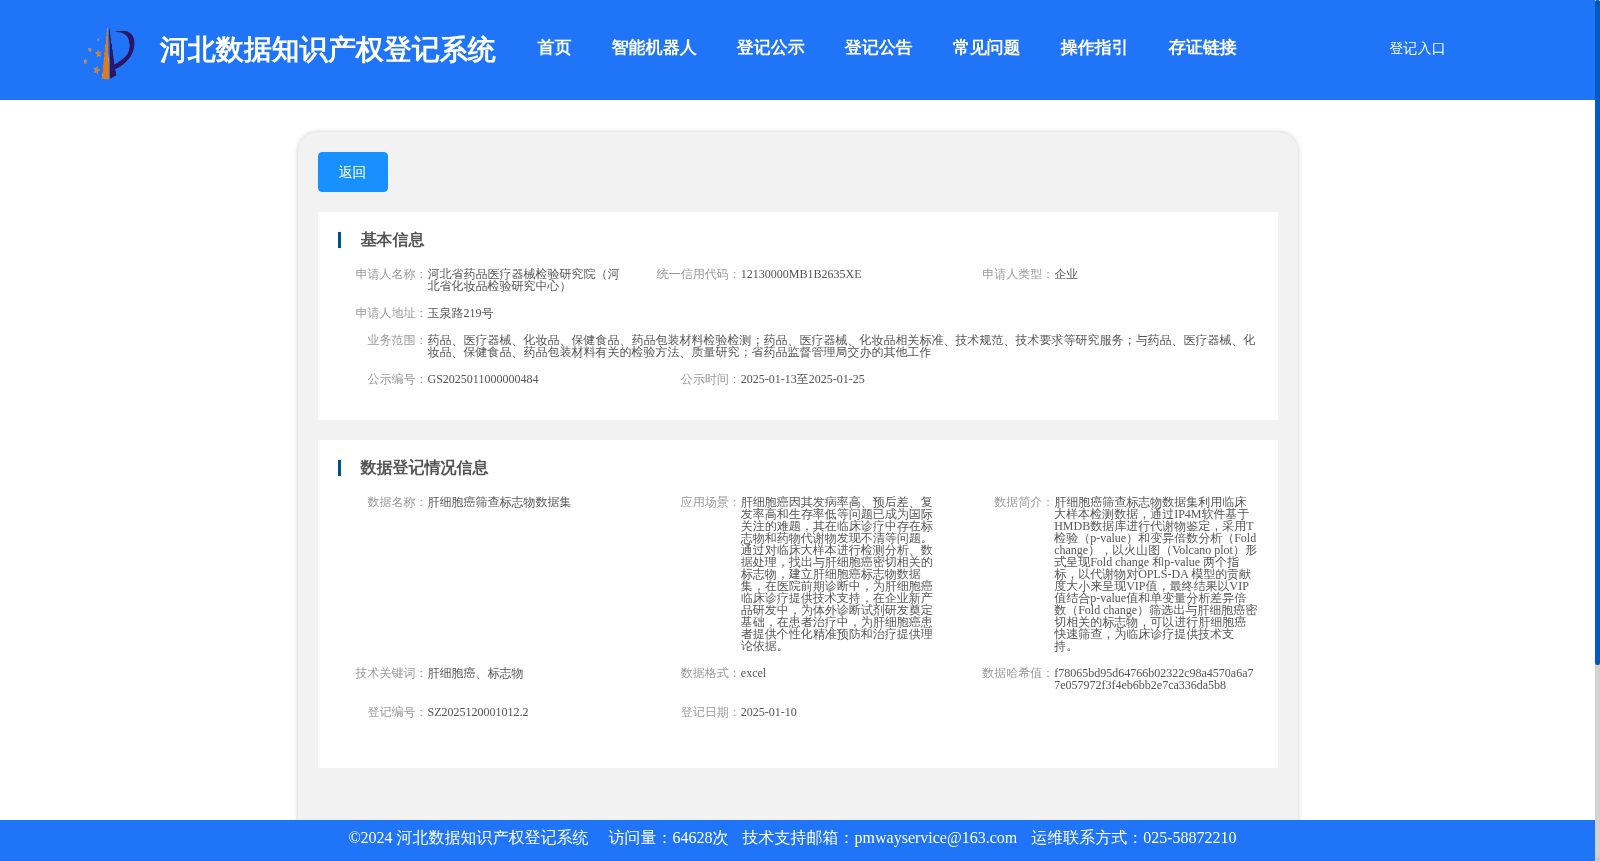Select the 数据简介 description paragraph

pyautogui.click(x=1155, y=574)
